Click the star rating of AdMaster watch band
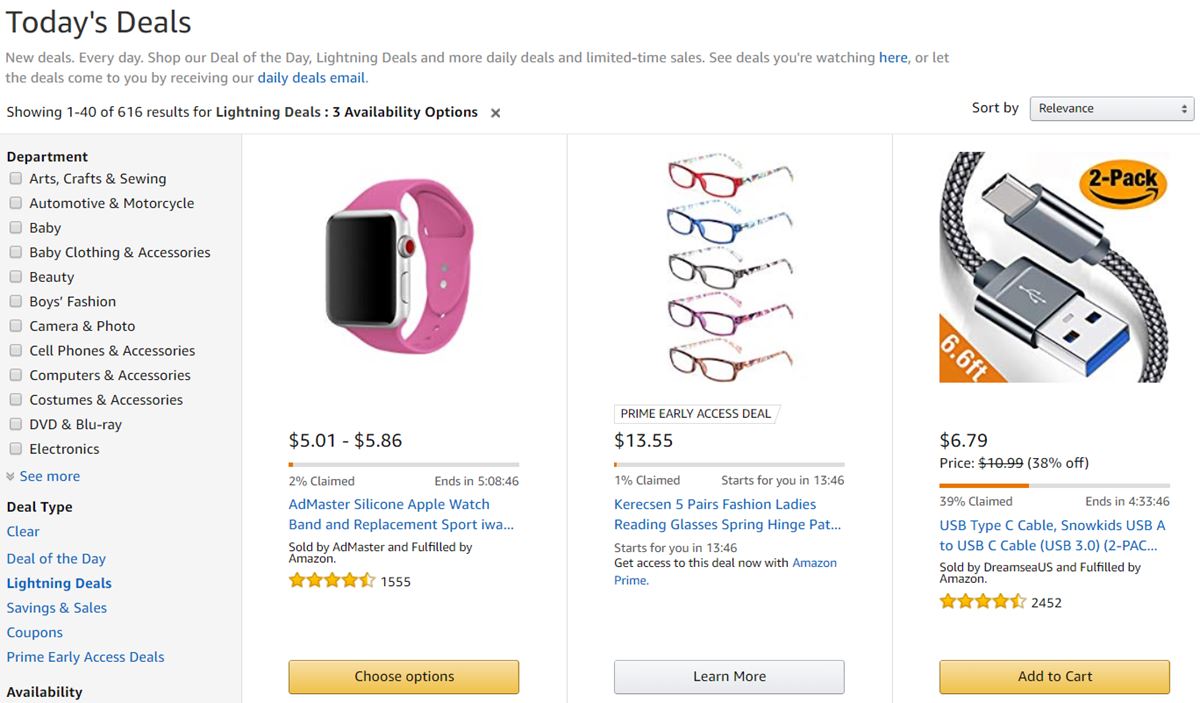Screen dimensions: 1200x703 pyautogui.click(x=332, y=580)
